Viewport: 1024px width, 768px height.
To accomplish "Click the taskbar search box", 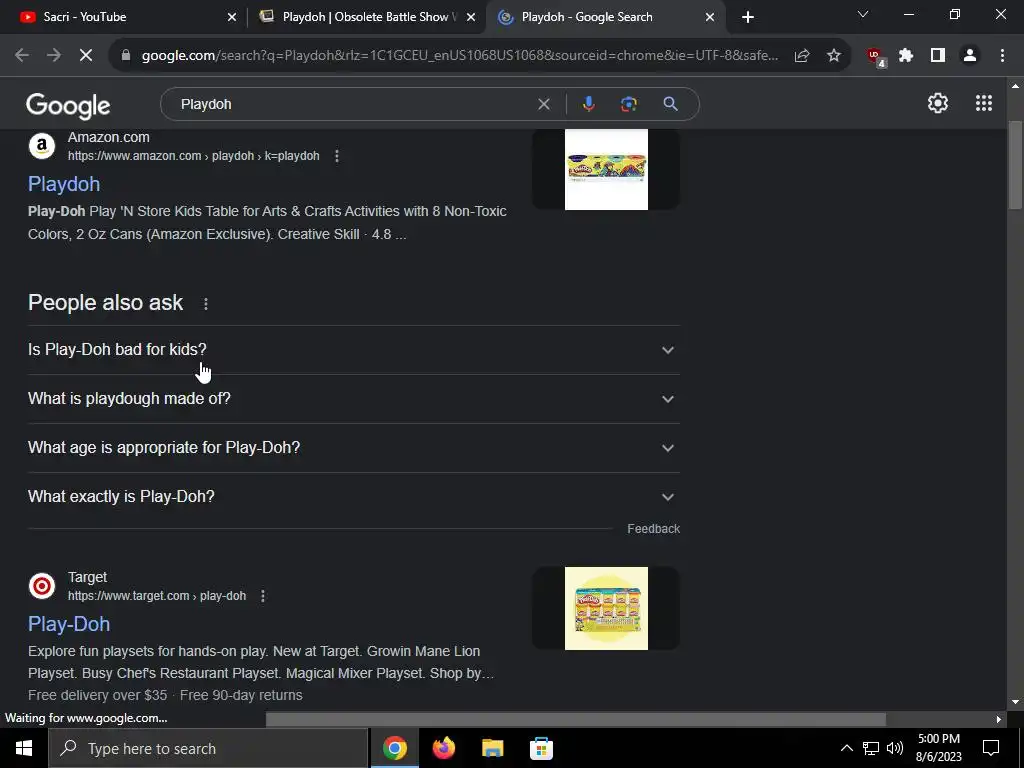I will click(209, 748).
